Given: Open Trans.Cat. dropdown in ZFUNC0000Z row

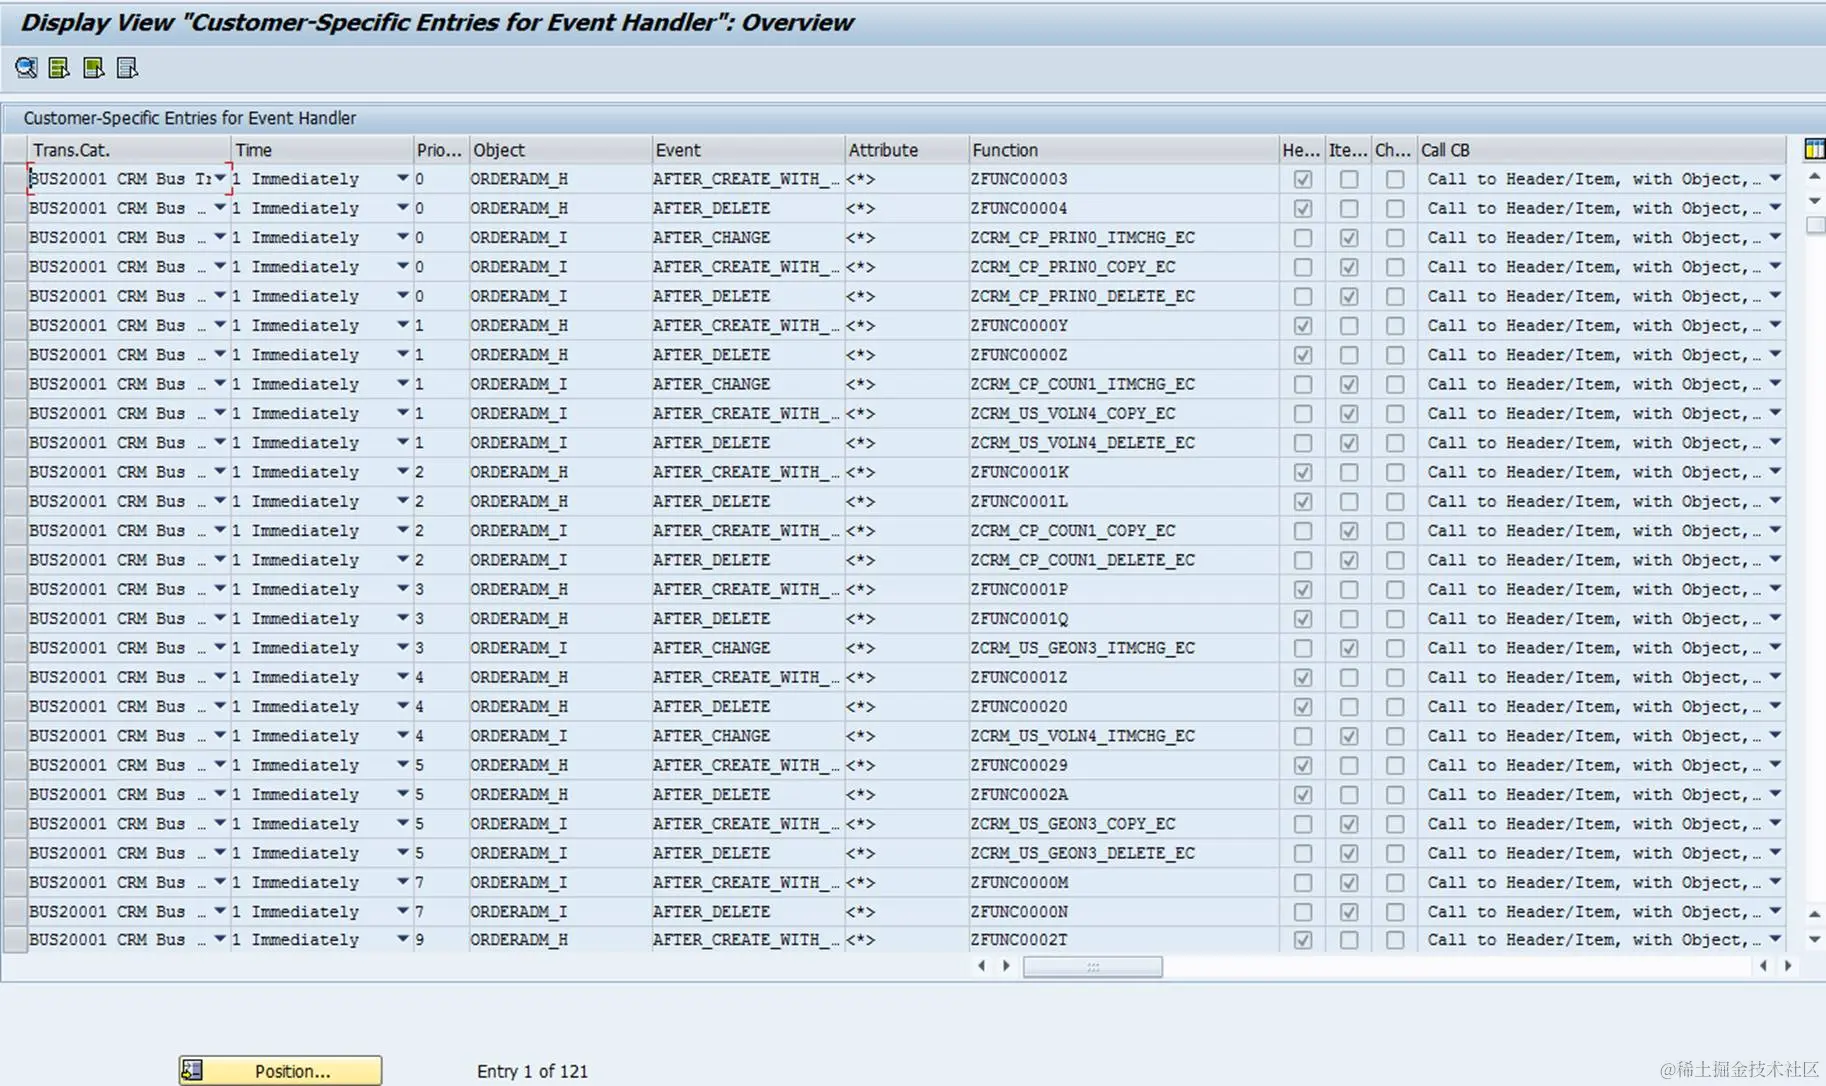Looking at the screenshot, I should (x=220, y=354).
